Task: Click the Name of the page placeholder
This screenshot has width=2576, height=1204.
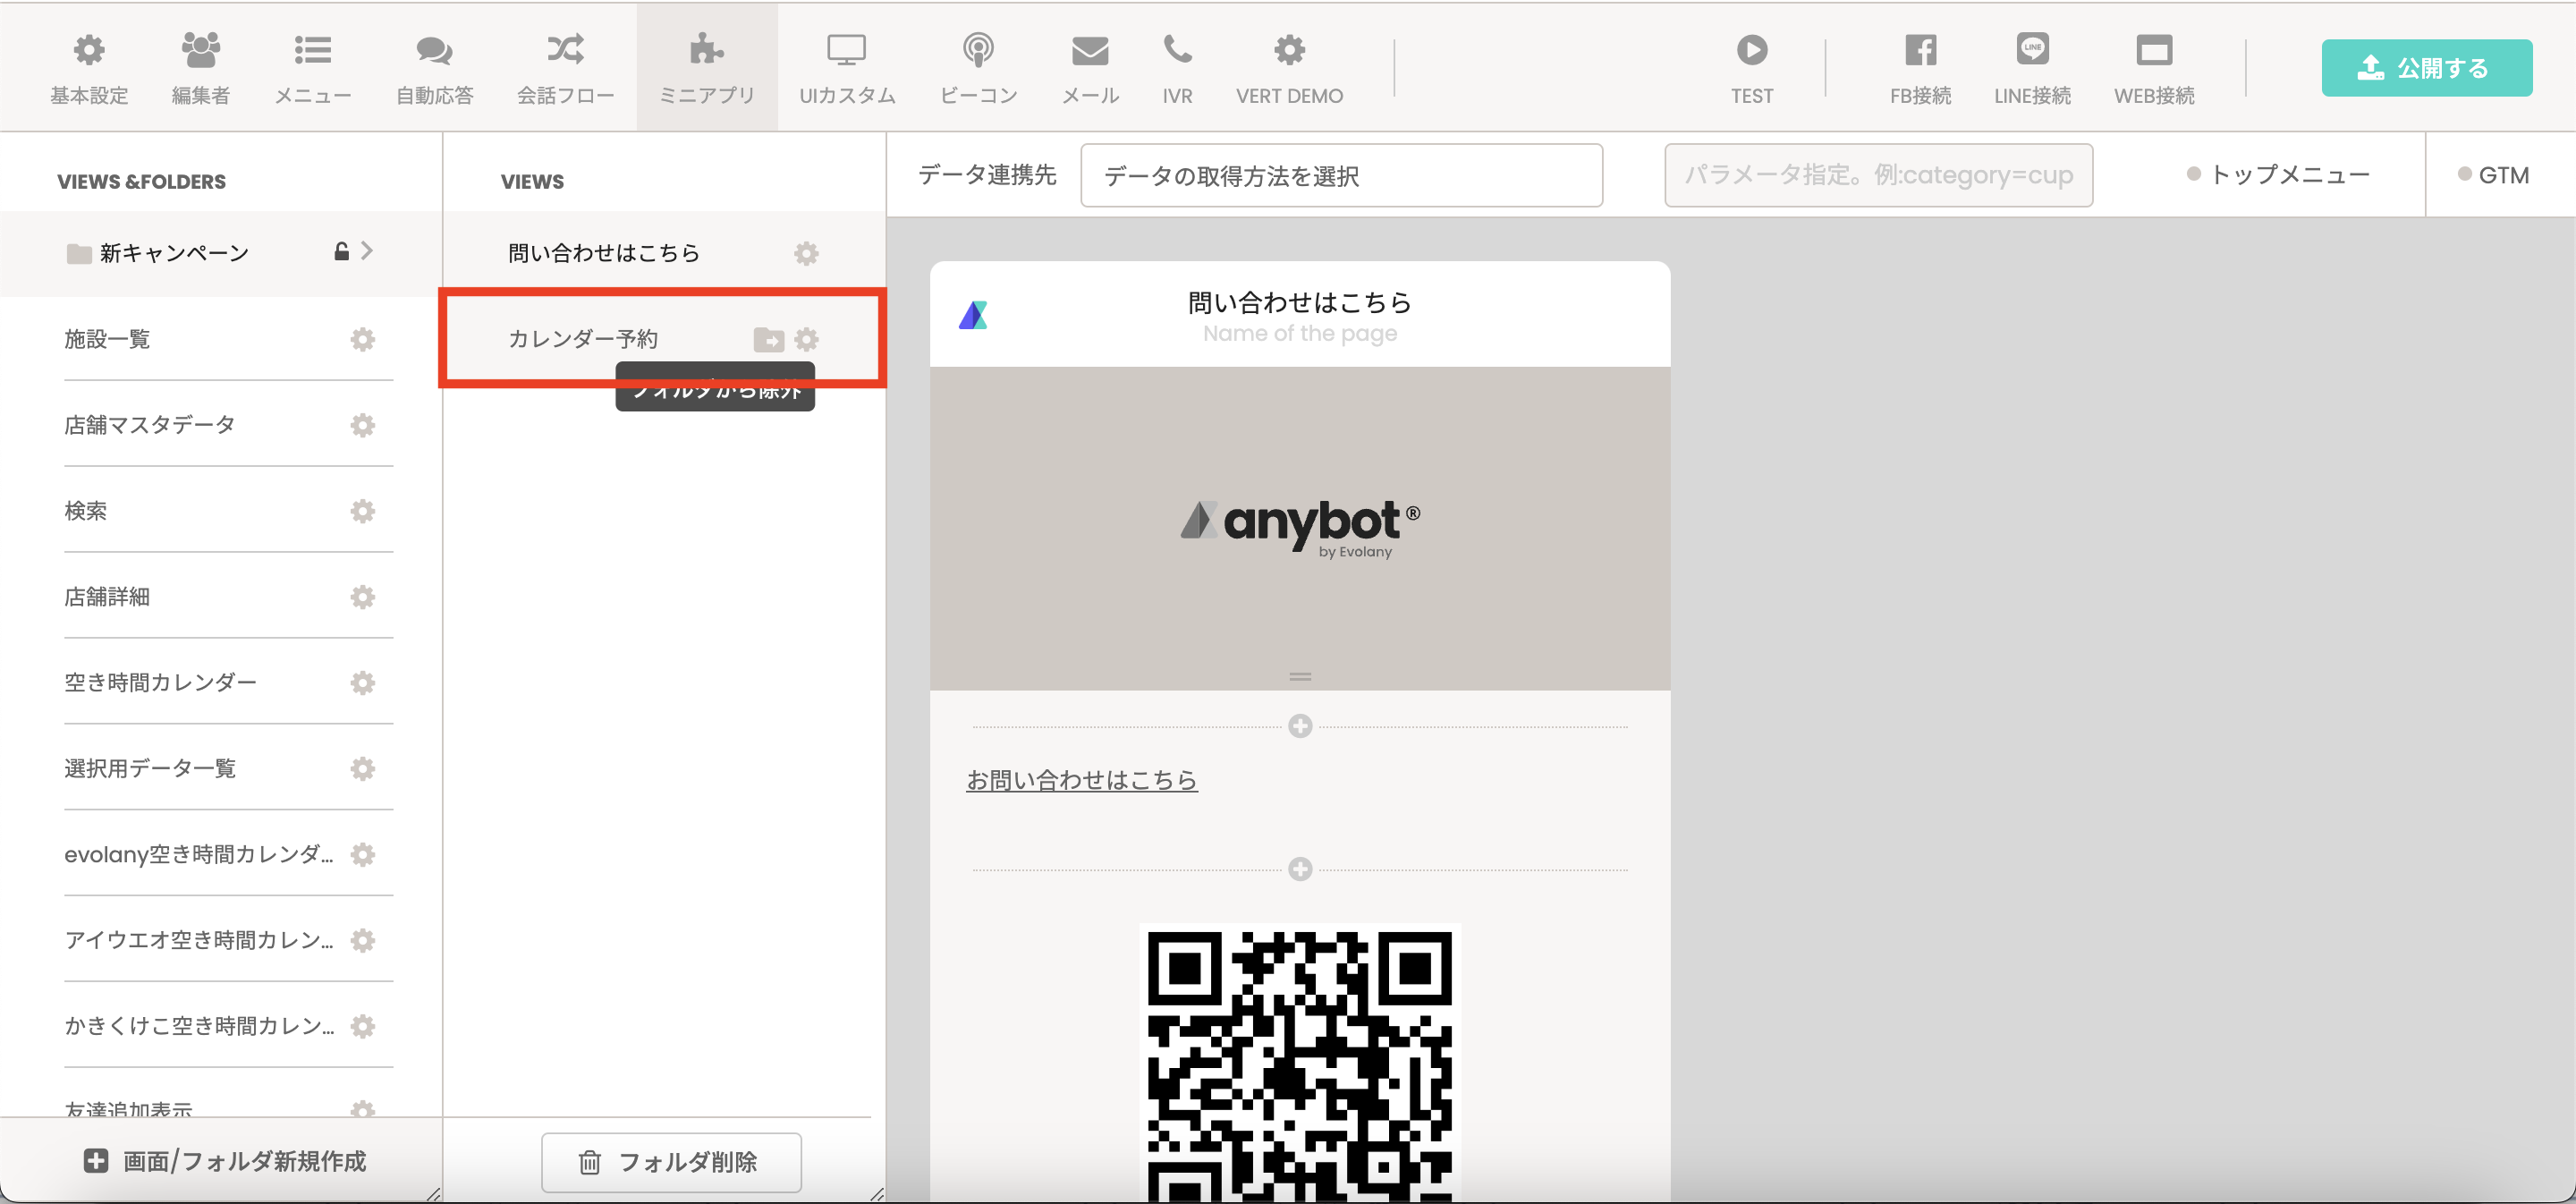Action: point(1299,334)
